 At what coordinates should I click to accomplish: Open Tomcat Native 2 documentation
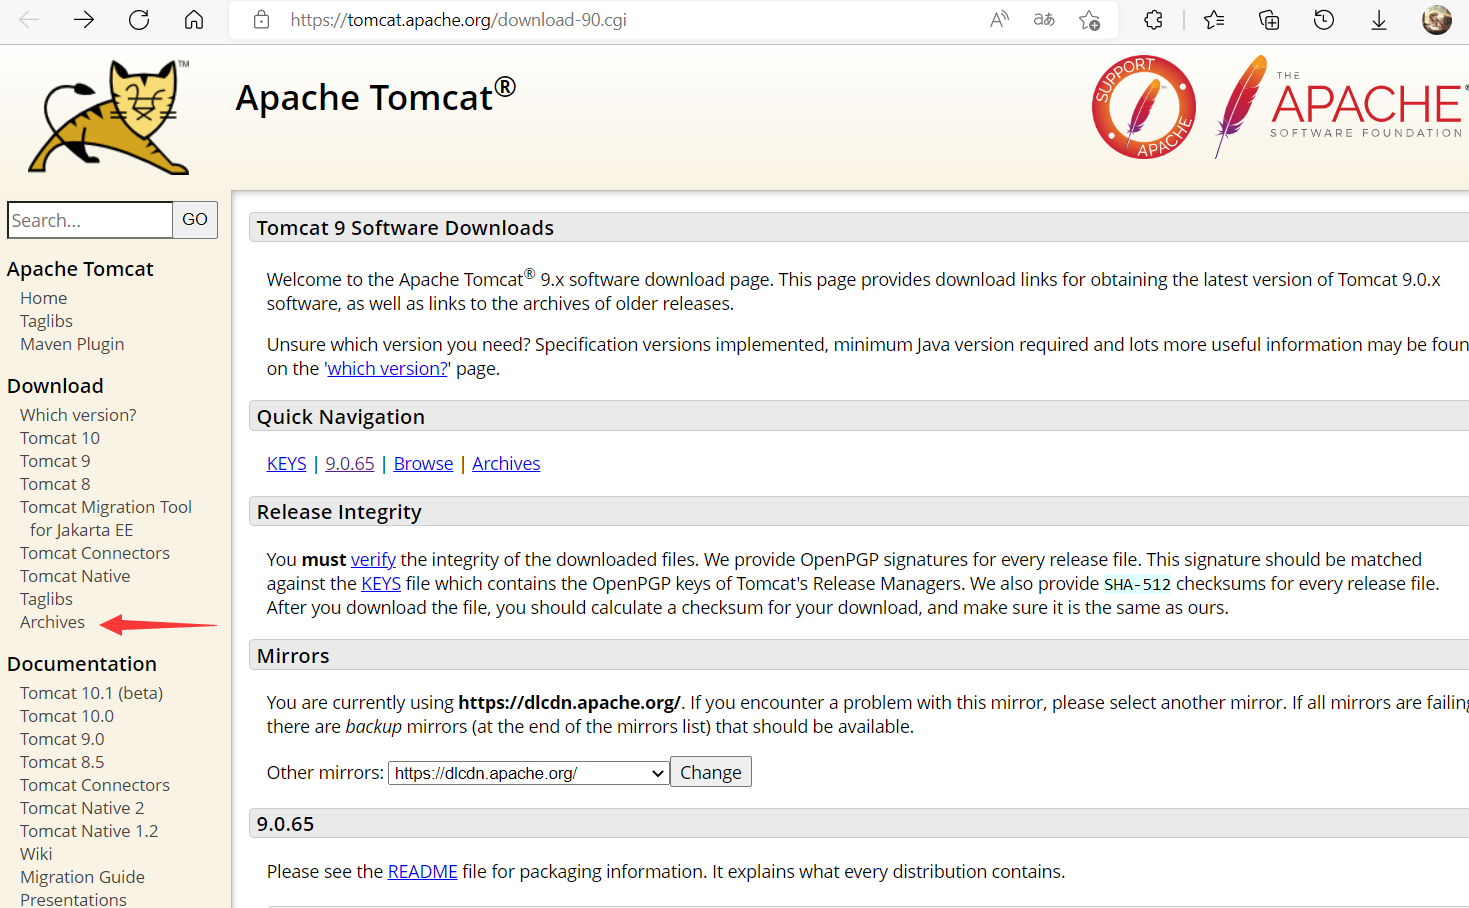point(82,808)
